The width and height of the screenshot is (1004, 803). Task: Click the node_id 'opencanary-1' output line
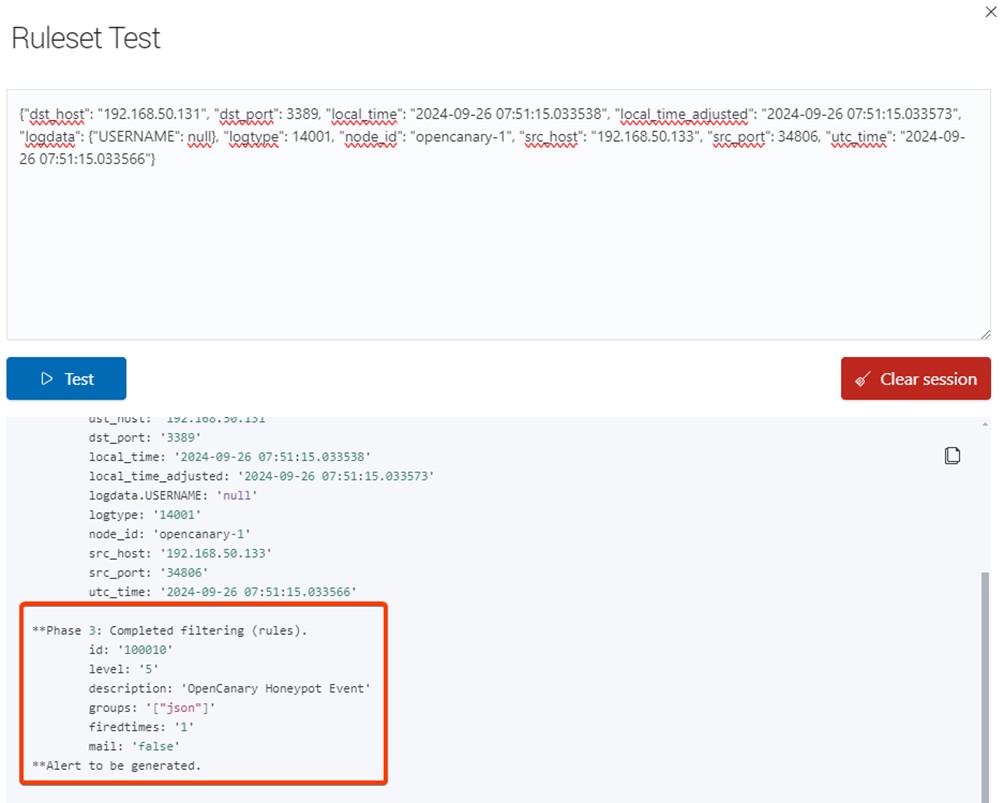(x=172, y=534)
